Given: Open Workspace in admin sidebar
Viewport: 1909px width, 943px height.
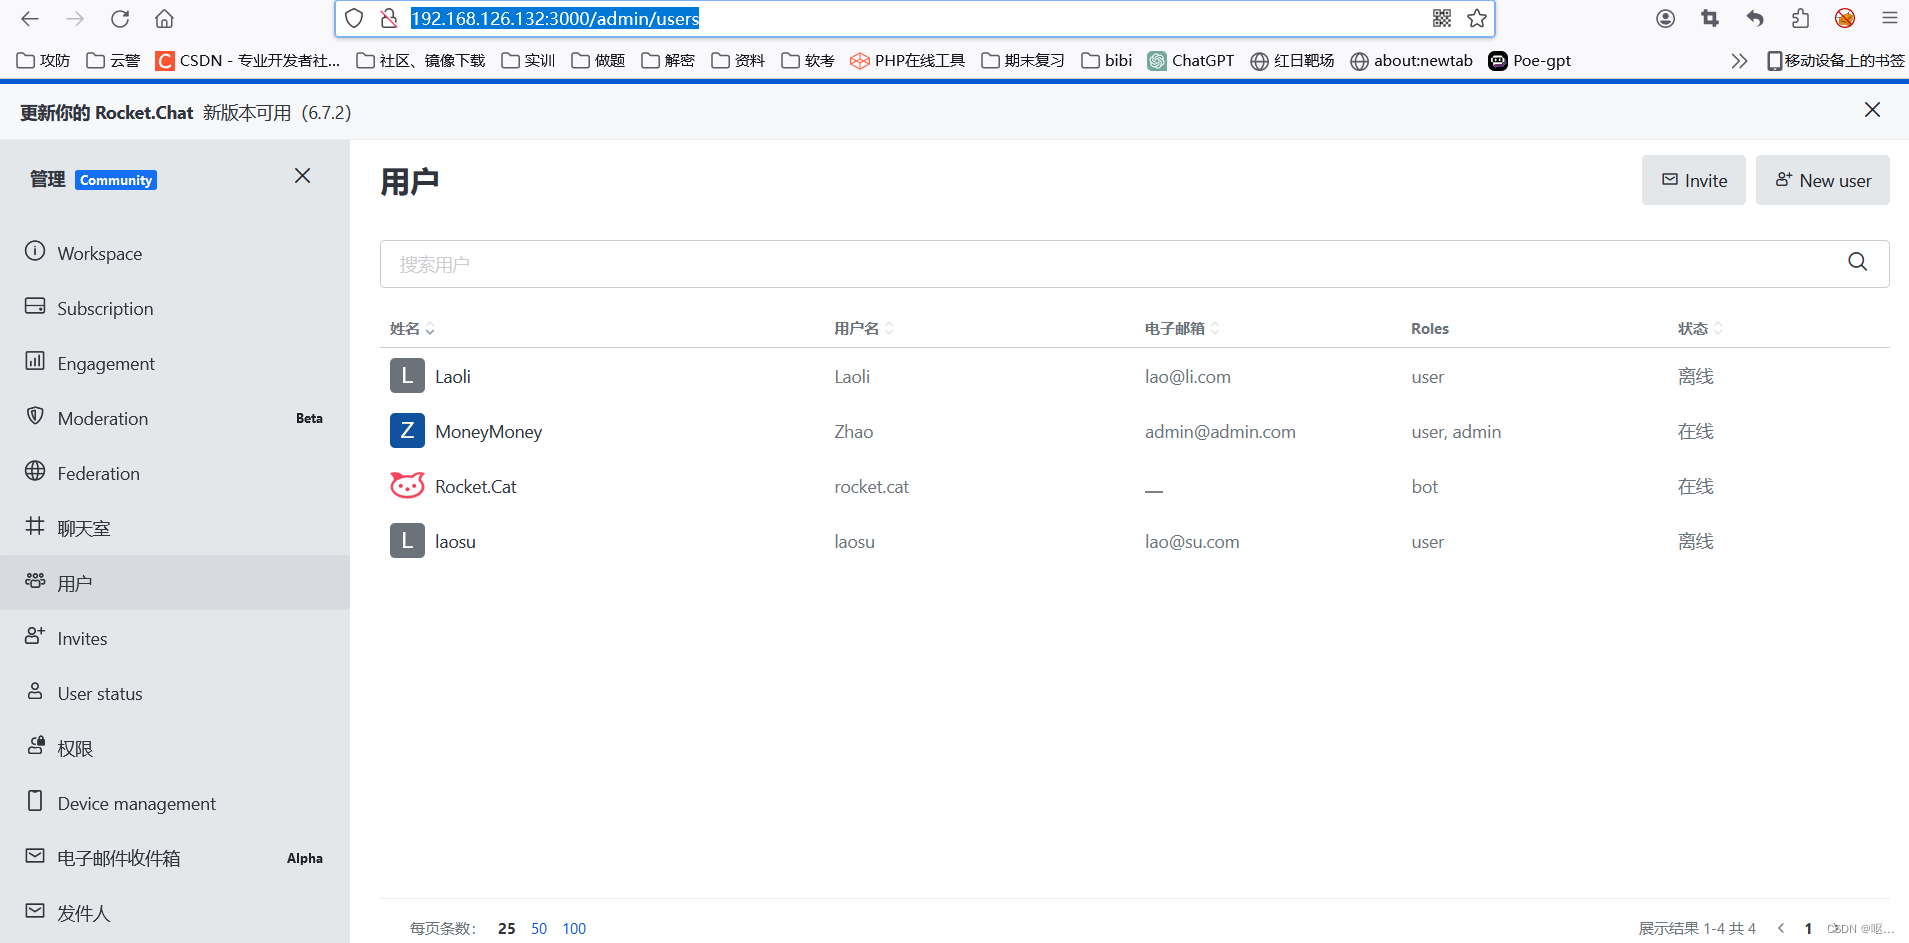Looking at the screenshot, I should pos(175,253).
